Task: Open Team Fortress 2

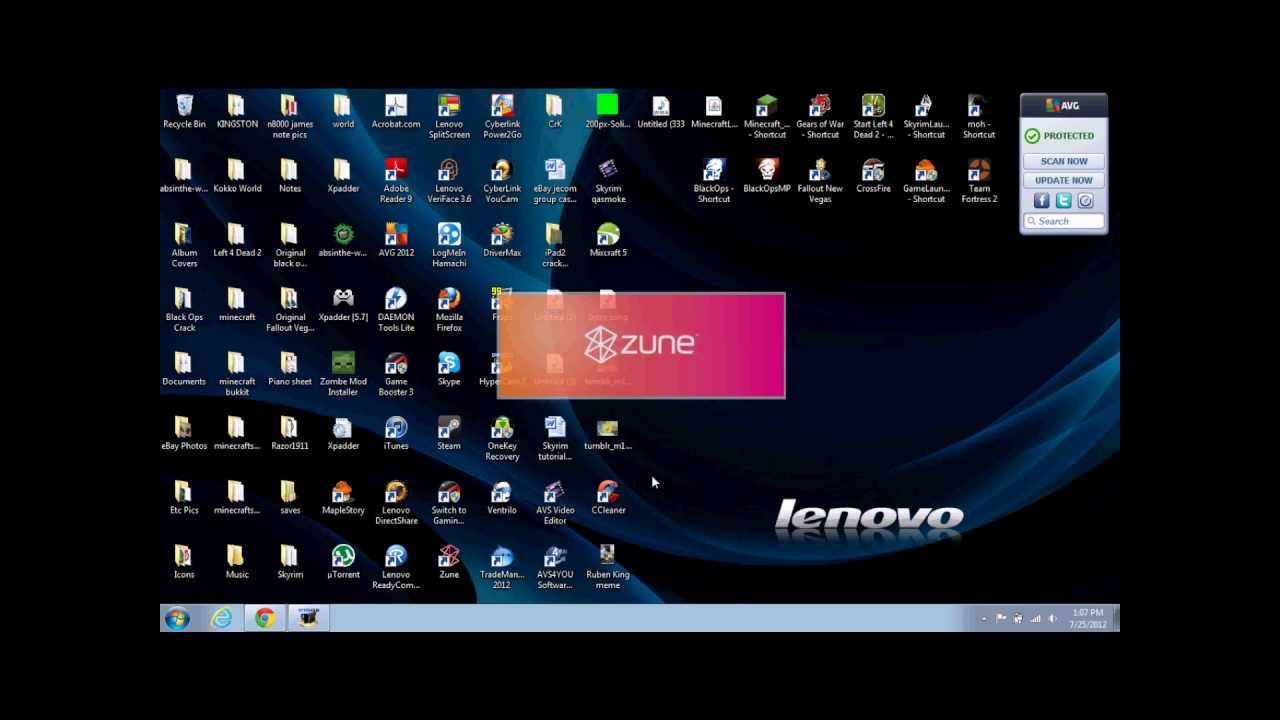Action: click(979, 181)
